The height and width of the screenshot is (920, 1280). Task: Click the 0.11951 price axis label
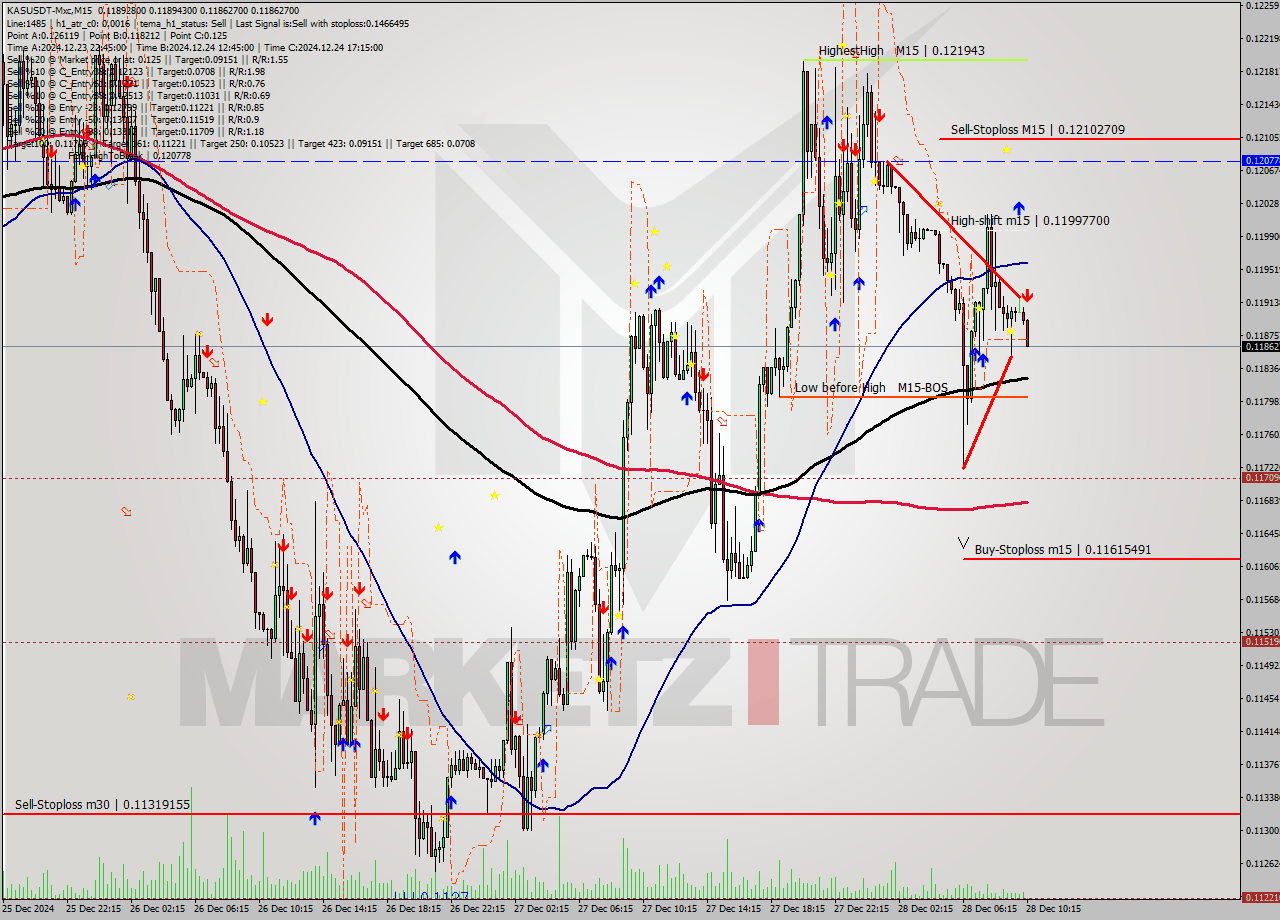[x=1262, y=269]
